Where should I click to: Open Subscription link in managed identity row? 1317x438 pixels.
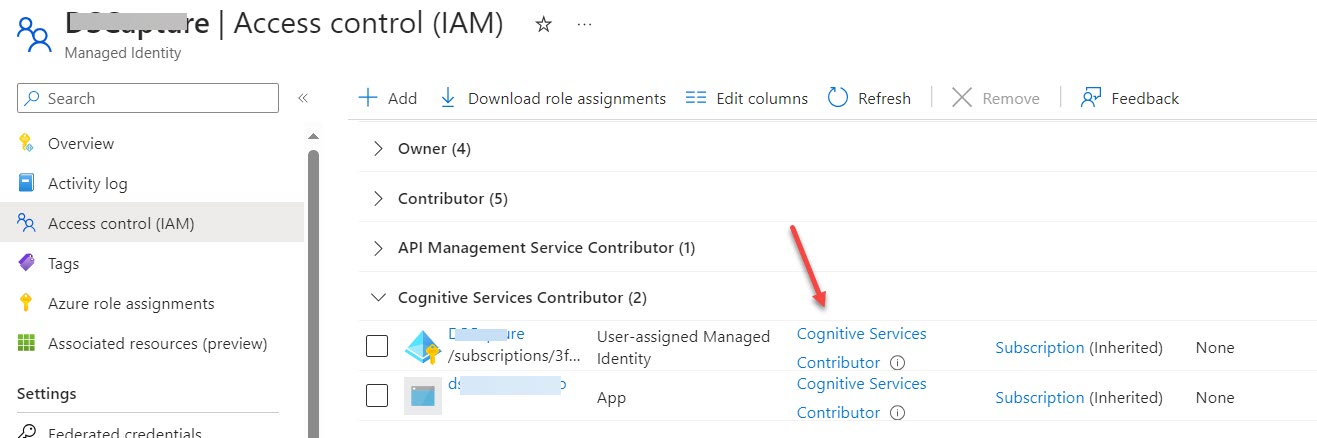(1039, 347)
